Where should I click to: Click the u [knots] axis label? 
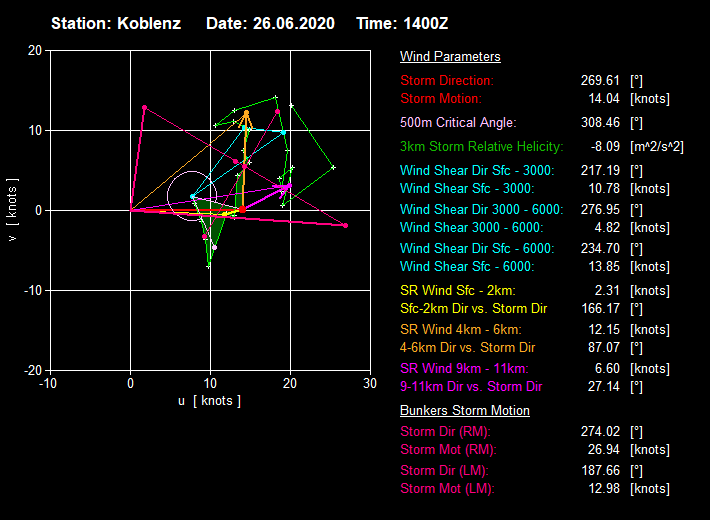click(209, 401)
